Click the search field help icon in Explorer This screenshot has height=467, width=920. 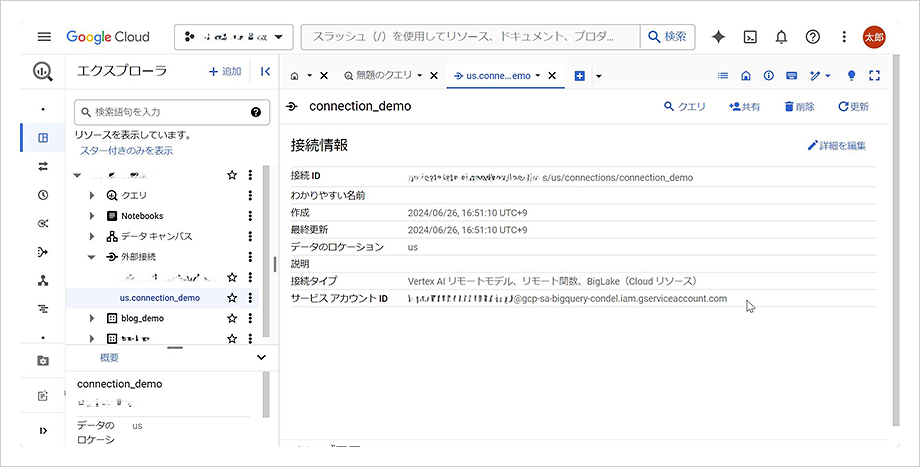tap(256, 112)
